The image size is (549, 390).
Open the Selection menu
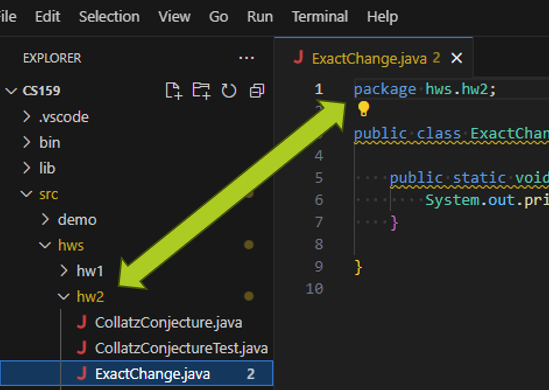click(109, 16)
